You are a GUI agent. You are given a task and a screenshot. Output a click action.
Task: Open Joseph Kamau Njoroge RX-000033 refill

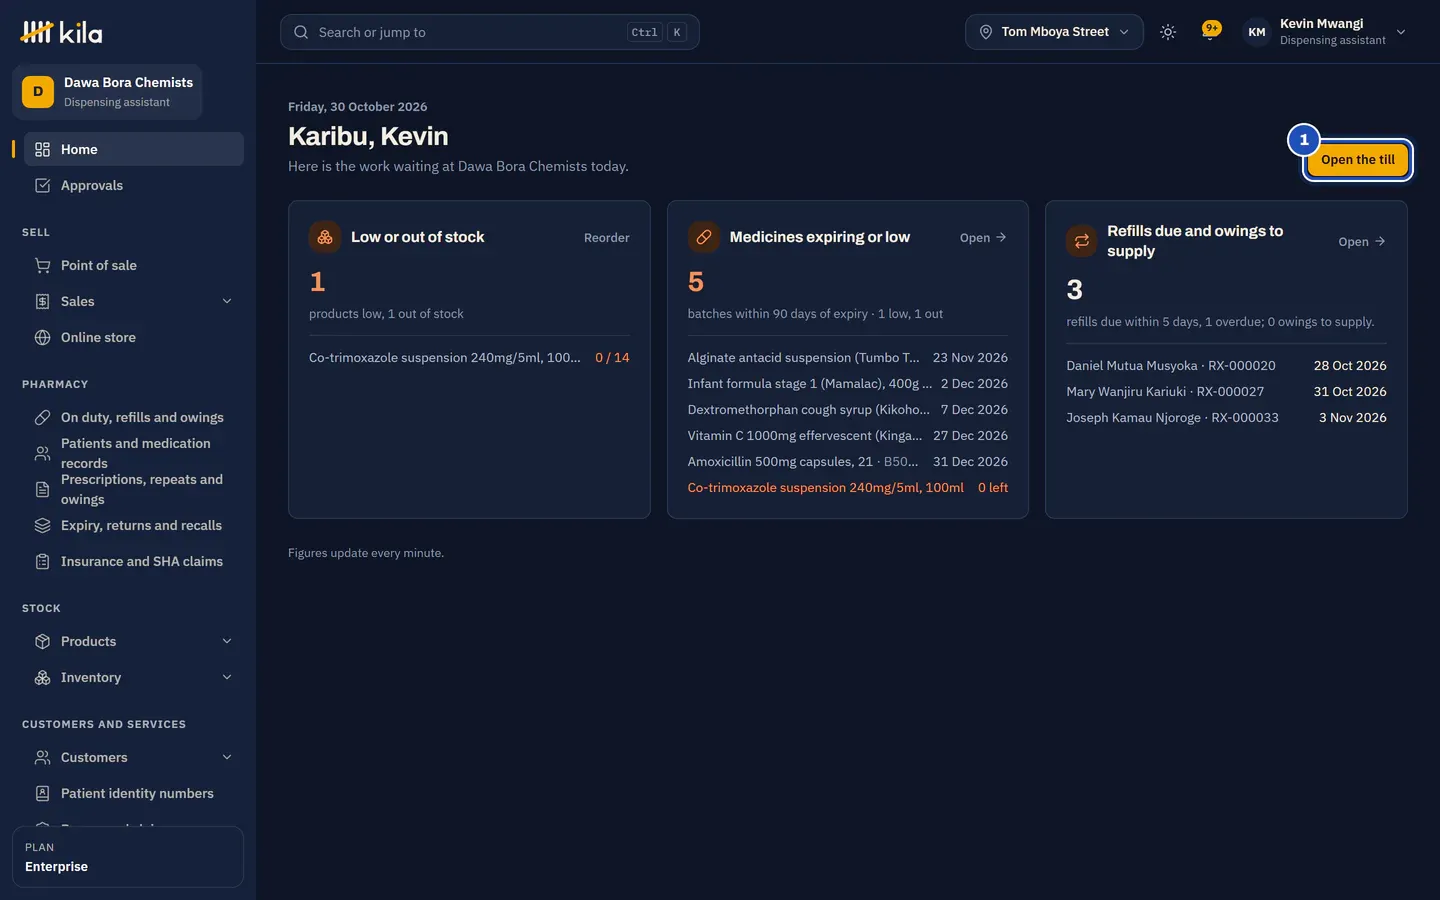pos(1226,417)
